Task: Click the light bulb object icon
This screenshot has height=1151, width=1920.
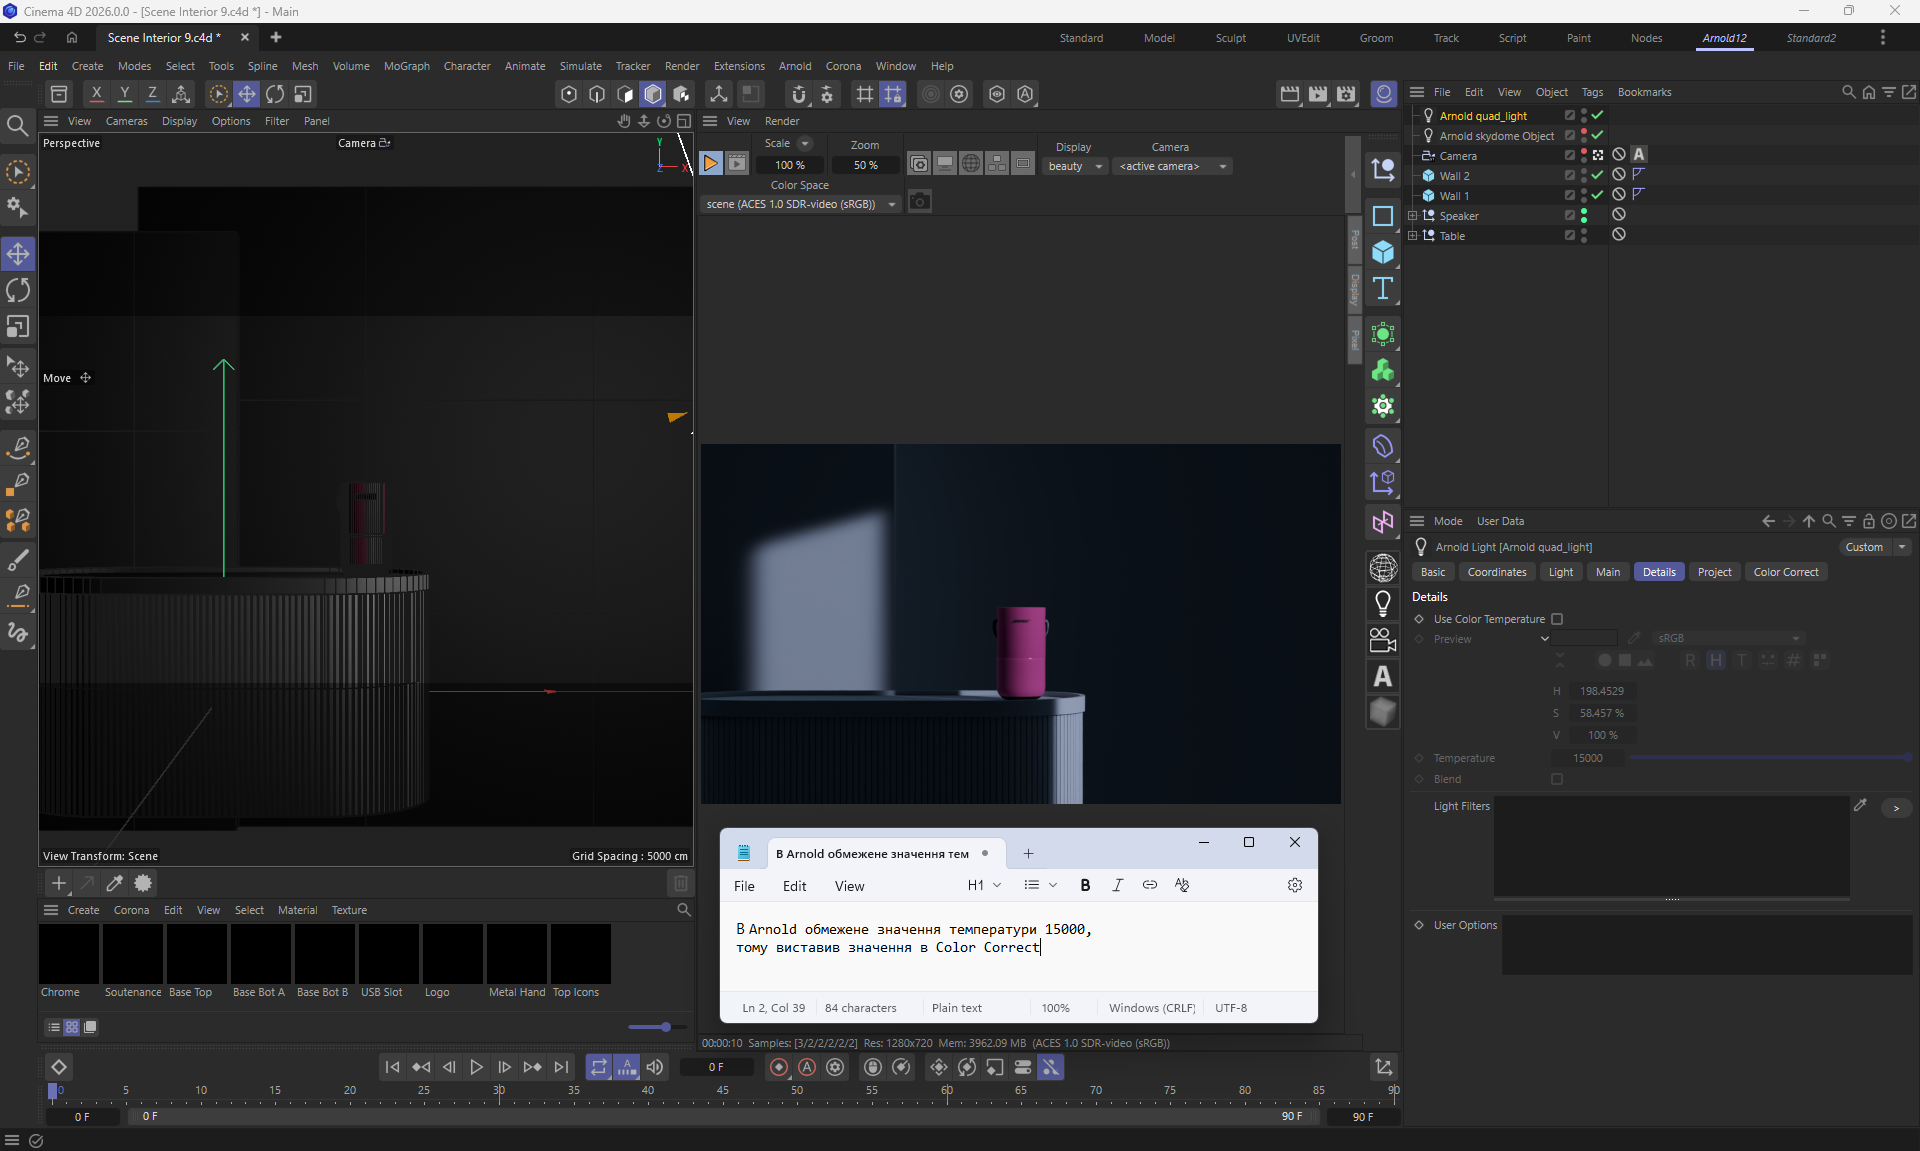Action: [1383, 603]
